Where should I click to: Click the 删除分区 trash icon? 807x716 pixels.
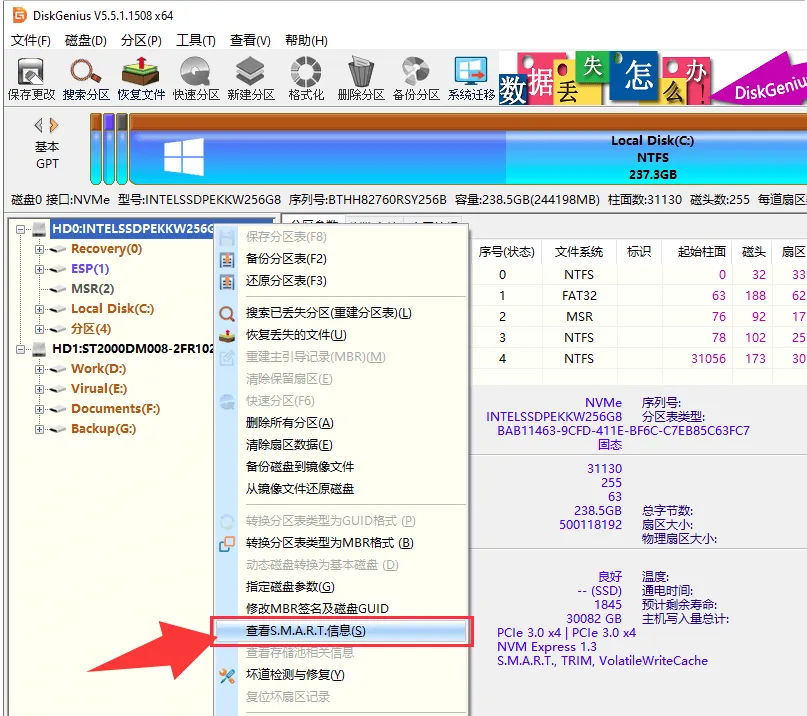coord(361,78)
